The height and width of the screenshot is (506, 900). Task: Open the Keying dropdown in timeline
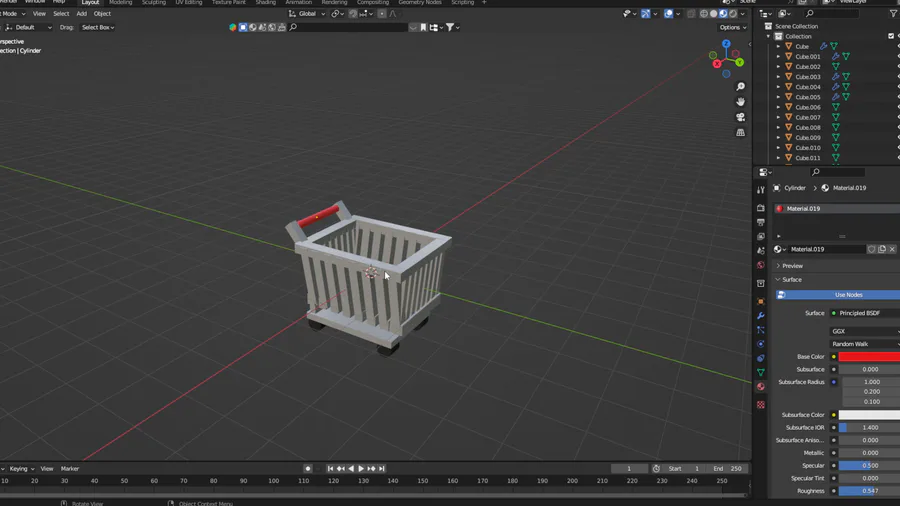[21, 469]
